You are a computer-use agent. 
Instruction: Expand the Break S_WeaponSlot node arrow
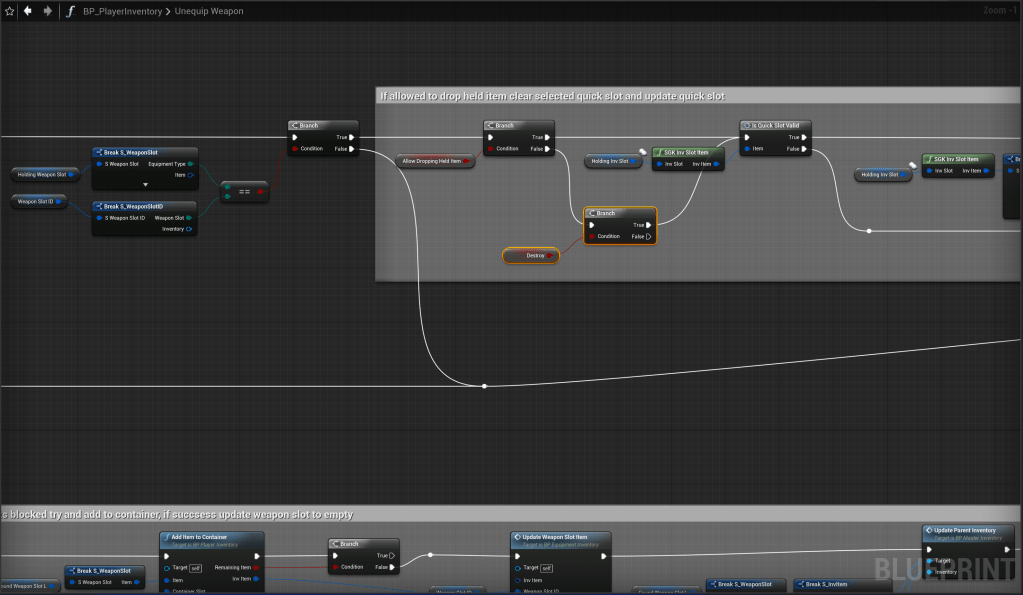point(145,185)
